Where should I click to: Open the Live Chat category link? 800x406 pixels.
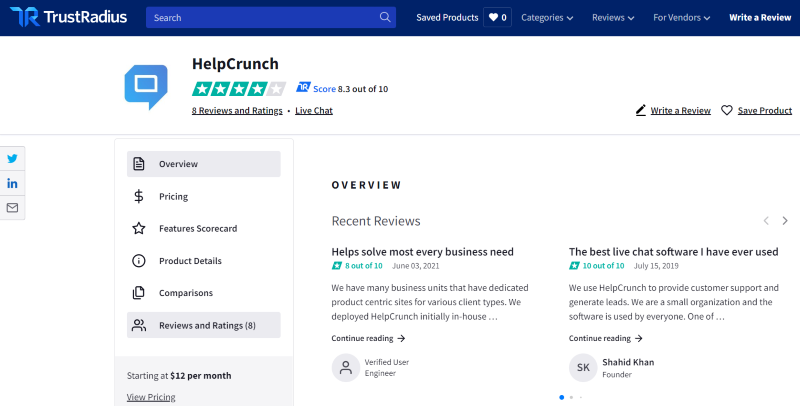(x=314, y=111)
